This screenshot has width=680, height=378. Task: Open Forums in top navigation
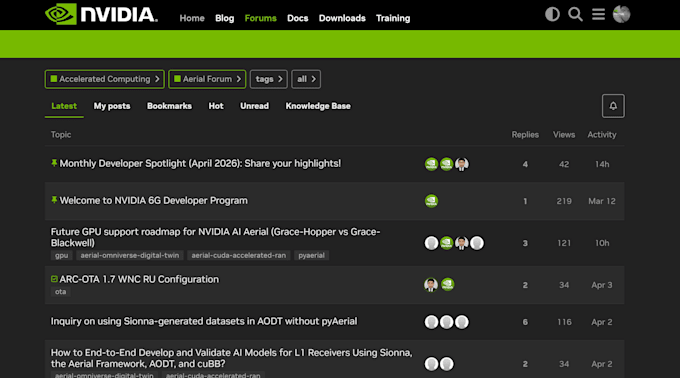261,18
